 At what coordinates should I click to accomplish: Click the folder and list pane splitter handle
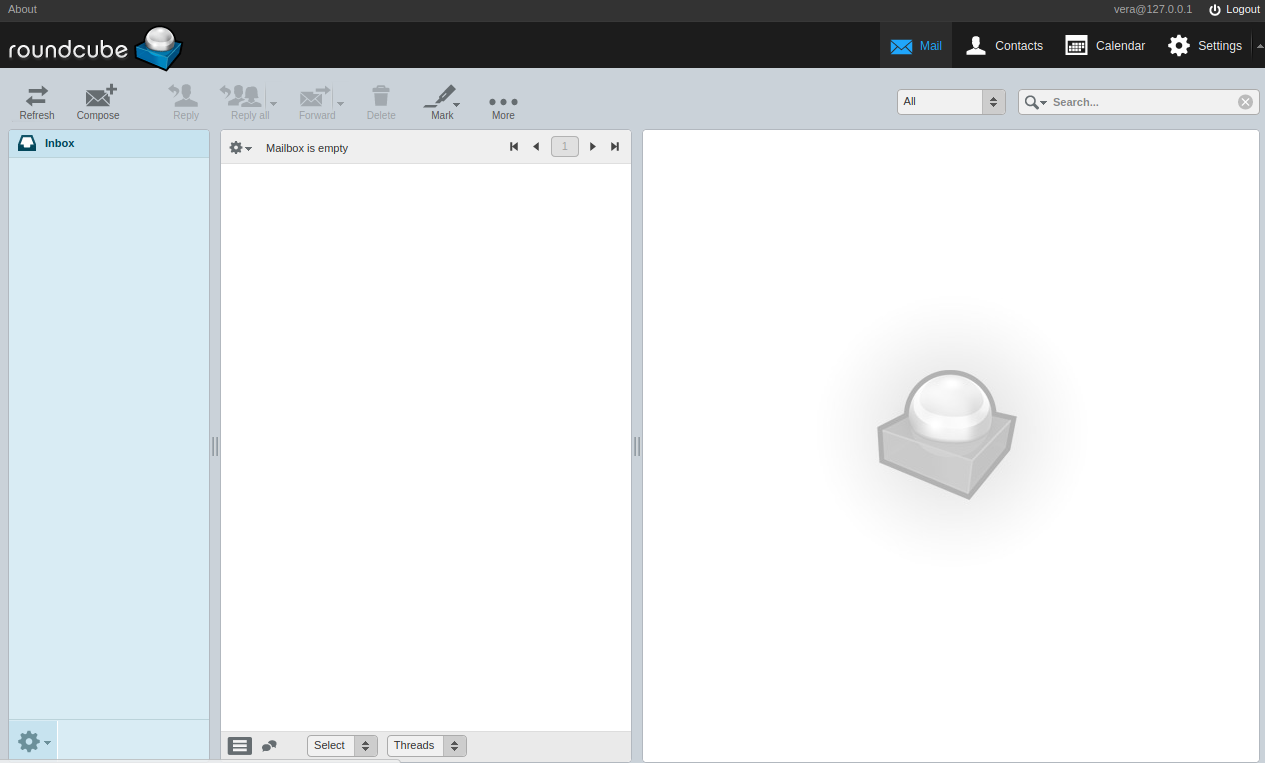(x=215, y=446)
